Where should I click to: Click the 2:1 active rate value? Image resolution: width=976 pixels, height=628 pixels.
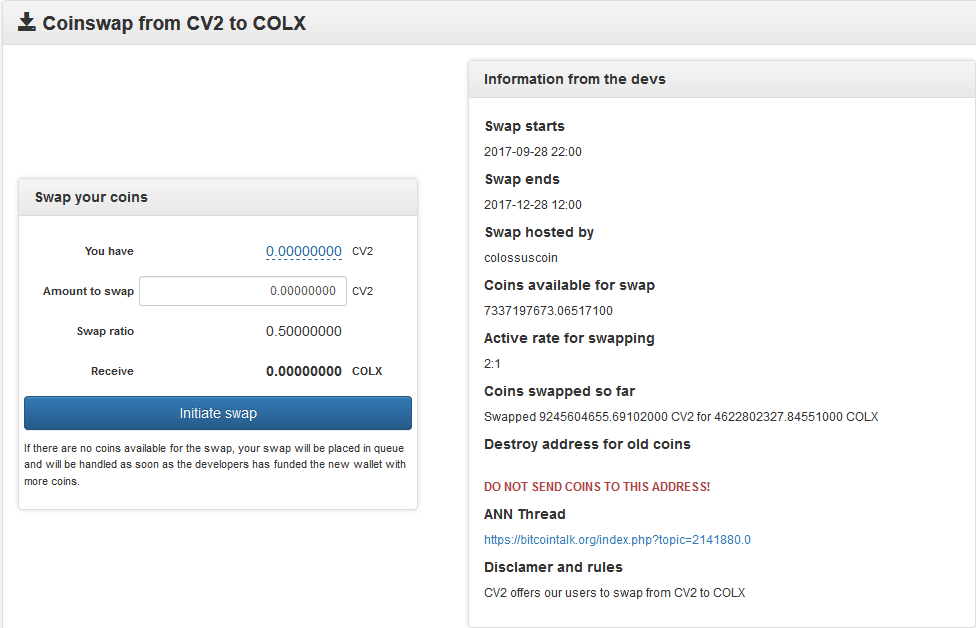click(492, 363)
